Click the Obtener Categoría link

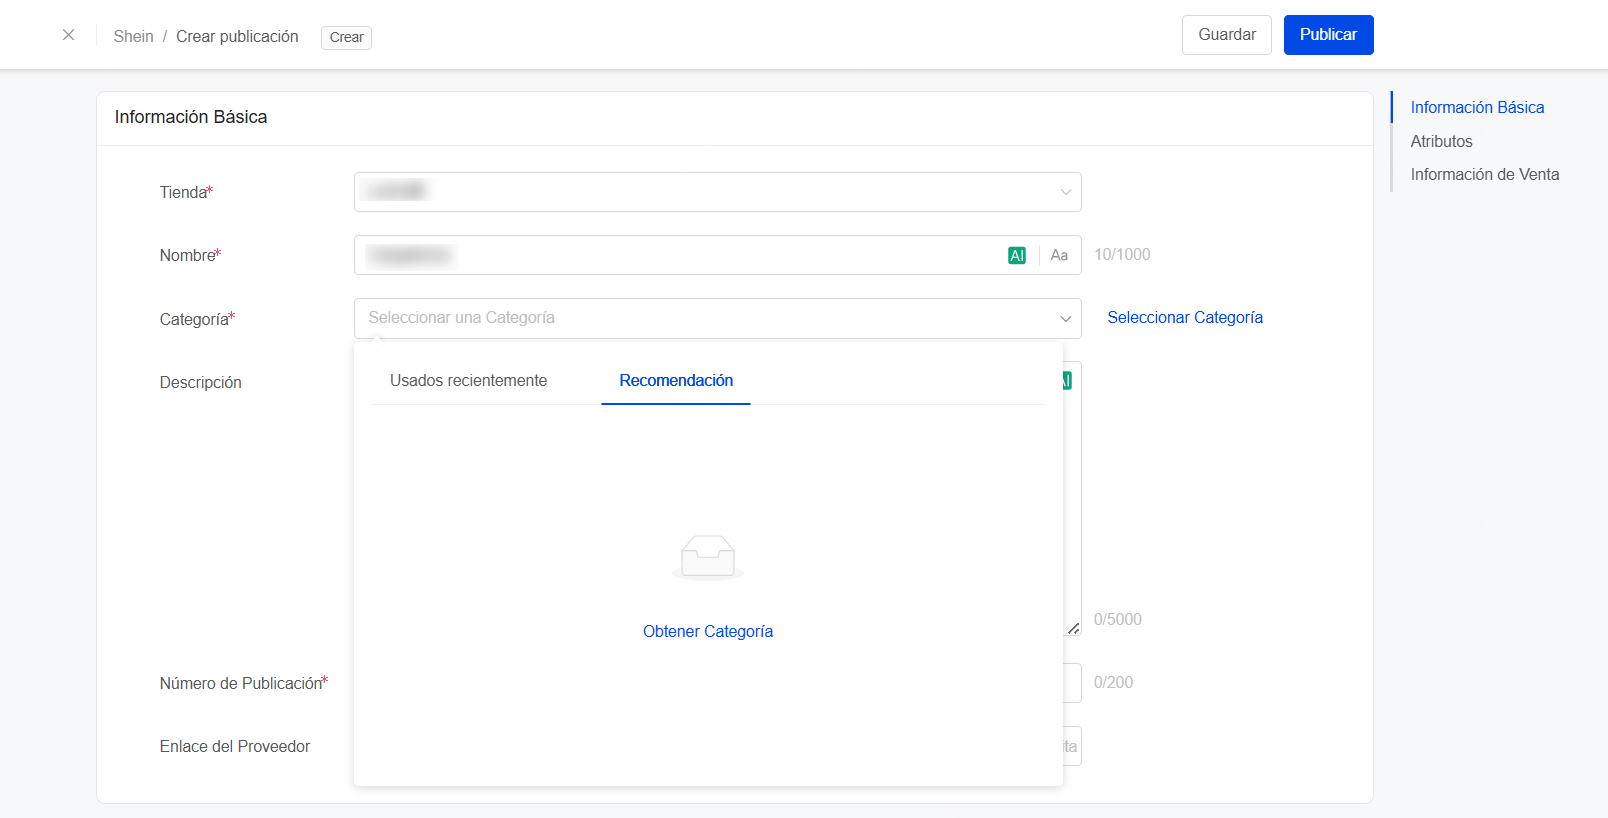707,631
